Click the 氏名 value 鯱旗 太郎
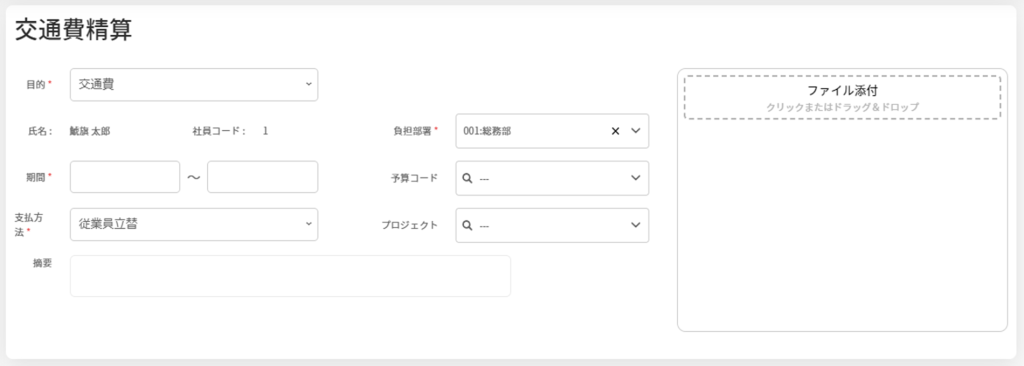The height and width of the screenshot is (366, 1024). (90, 131)
